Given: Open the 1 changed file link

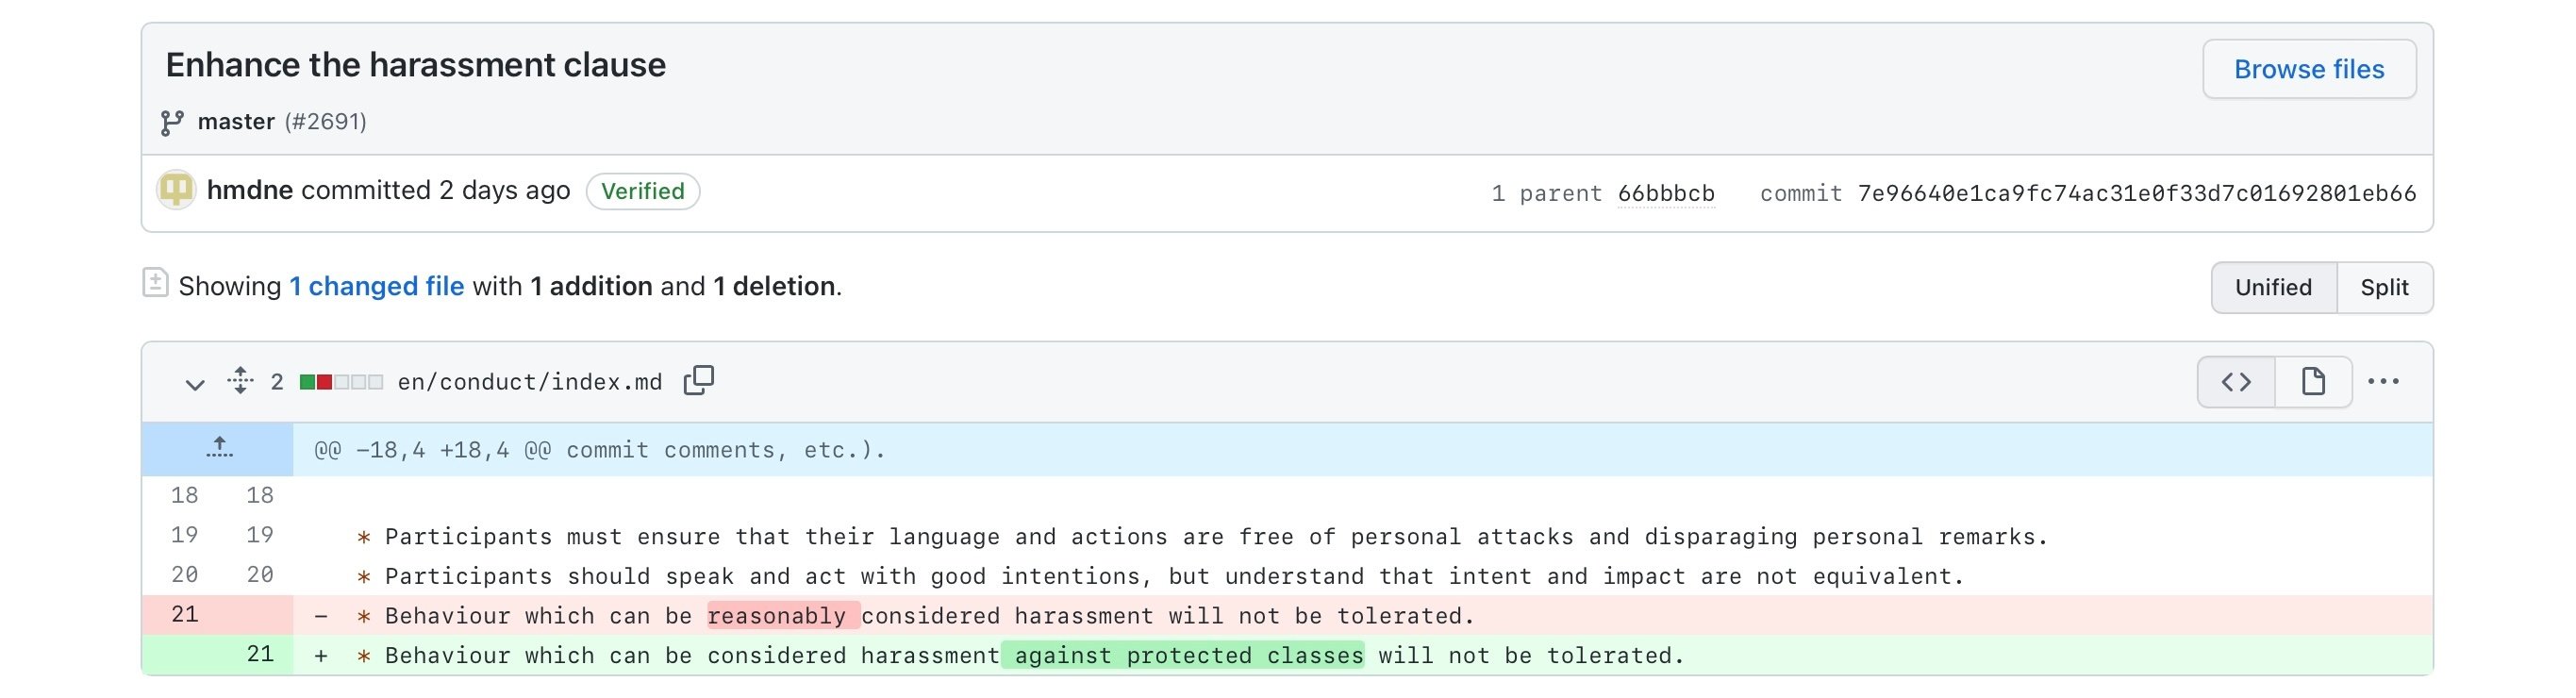Looking at the screenshot, I should tap(377, 287).
